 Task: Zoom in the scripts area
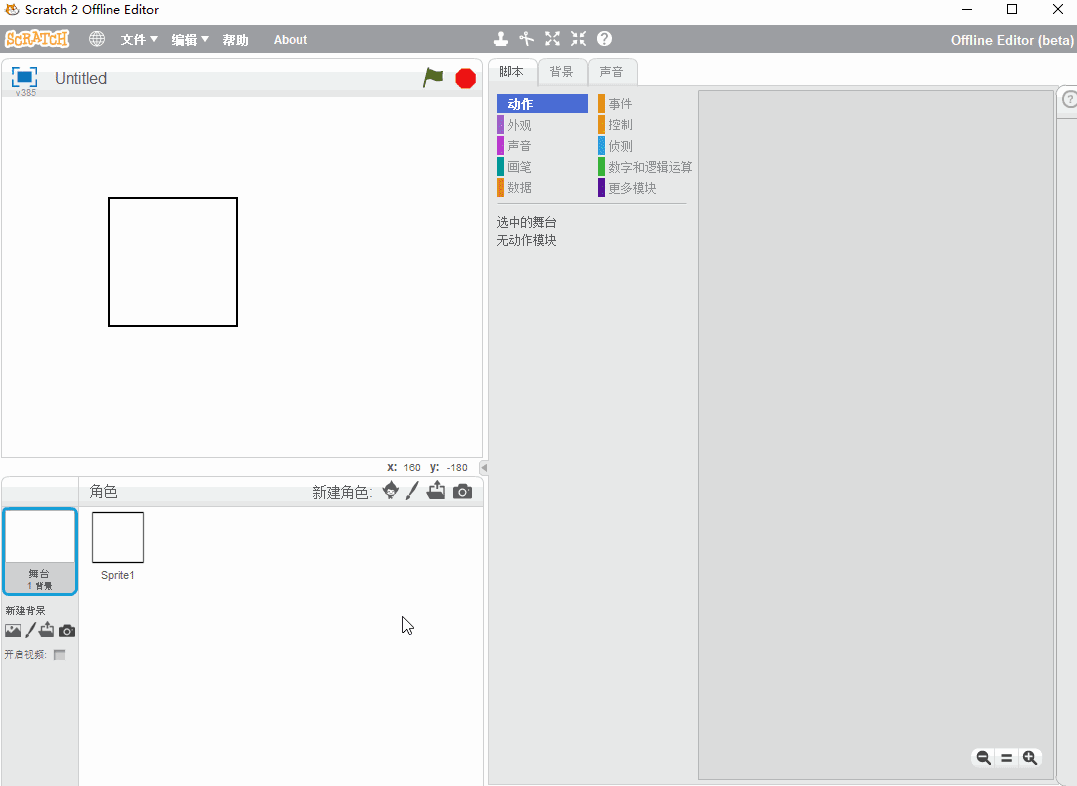pyautogui.click(x=1030, y=758)
